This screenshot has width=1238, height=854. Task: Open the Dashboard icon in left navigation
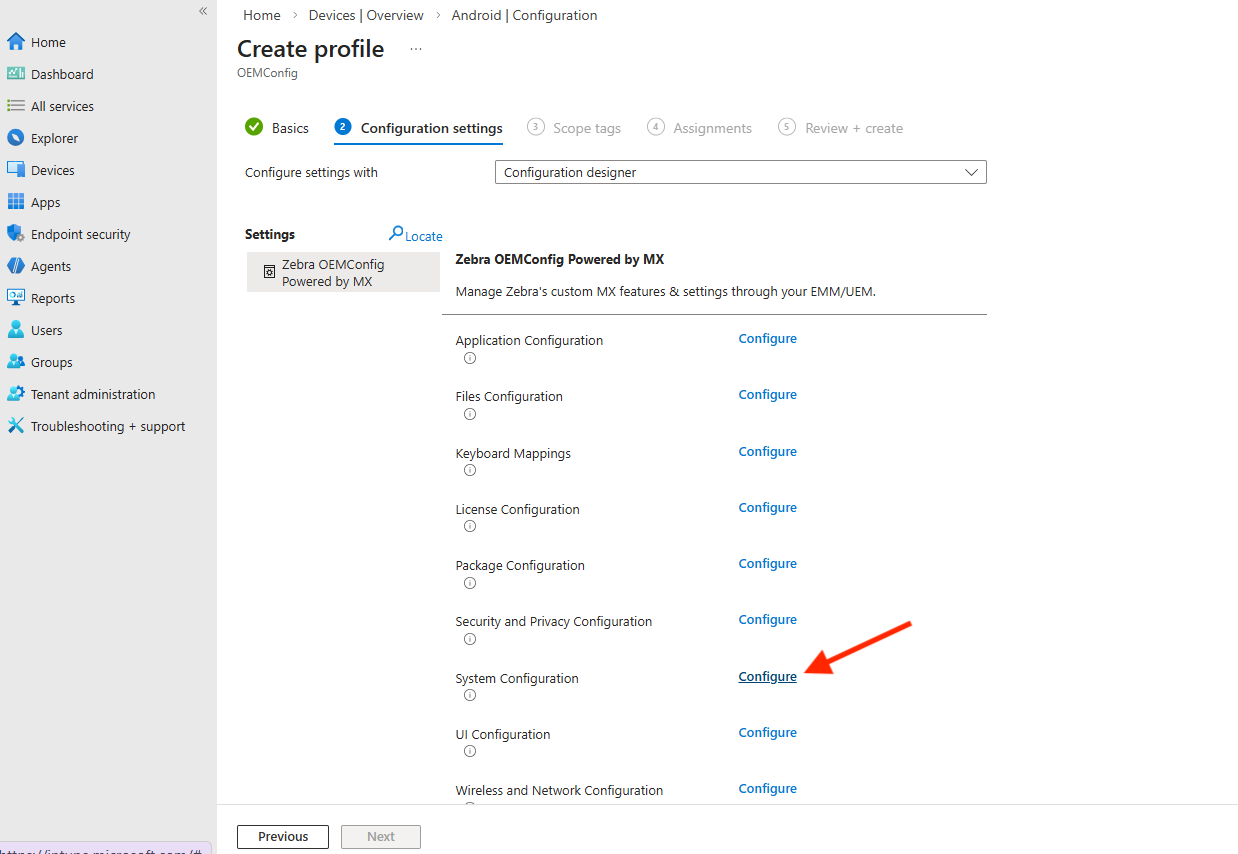(x=16, y=74)
